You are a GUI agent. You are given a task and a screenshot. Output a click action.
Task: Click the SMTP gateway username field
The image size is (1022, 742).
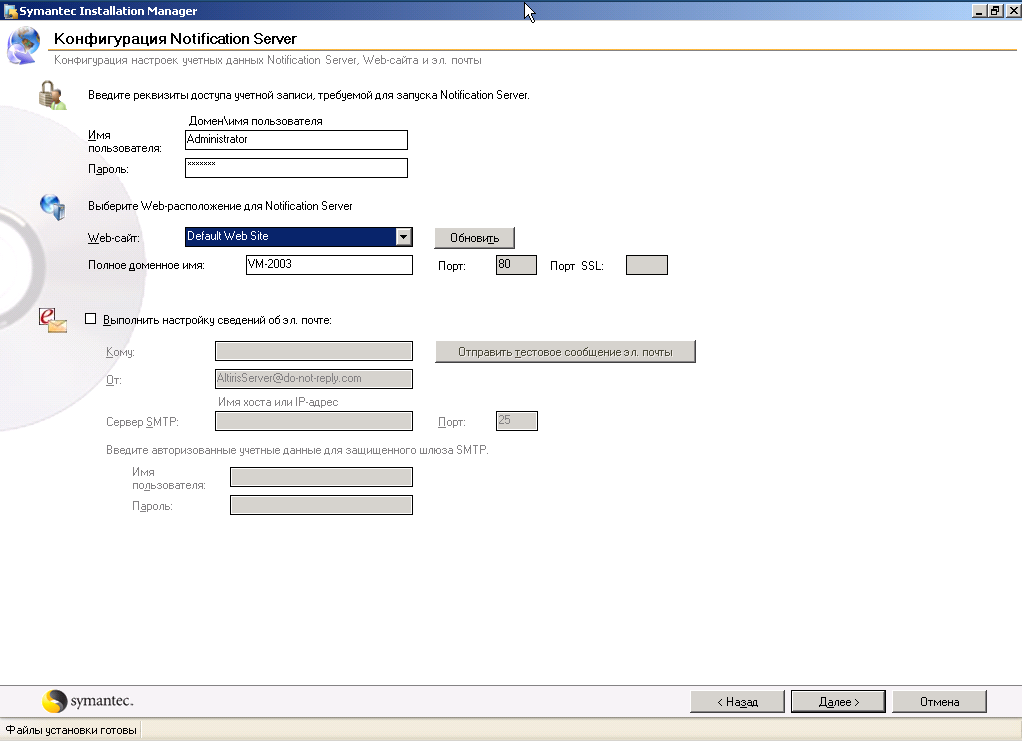[321, 477]
